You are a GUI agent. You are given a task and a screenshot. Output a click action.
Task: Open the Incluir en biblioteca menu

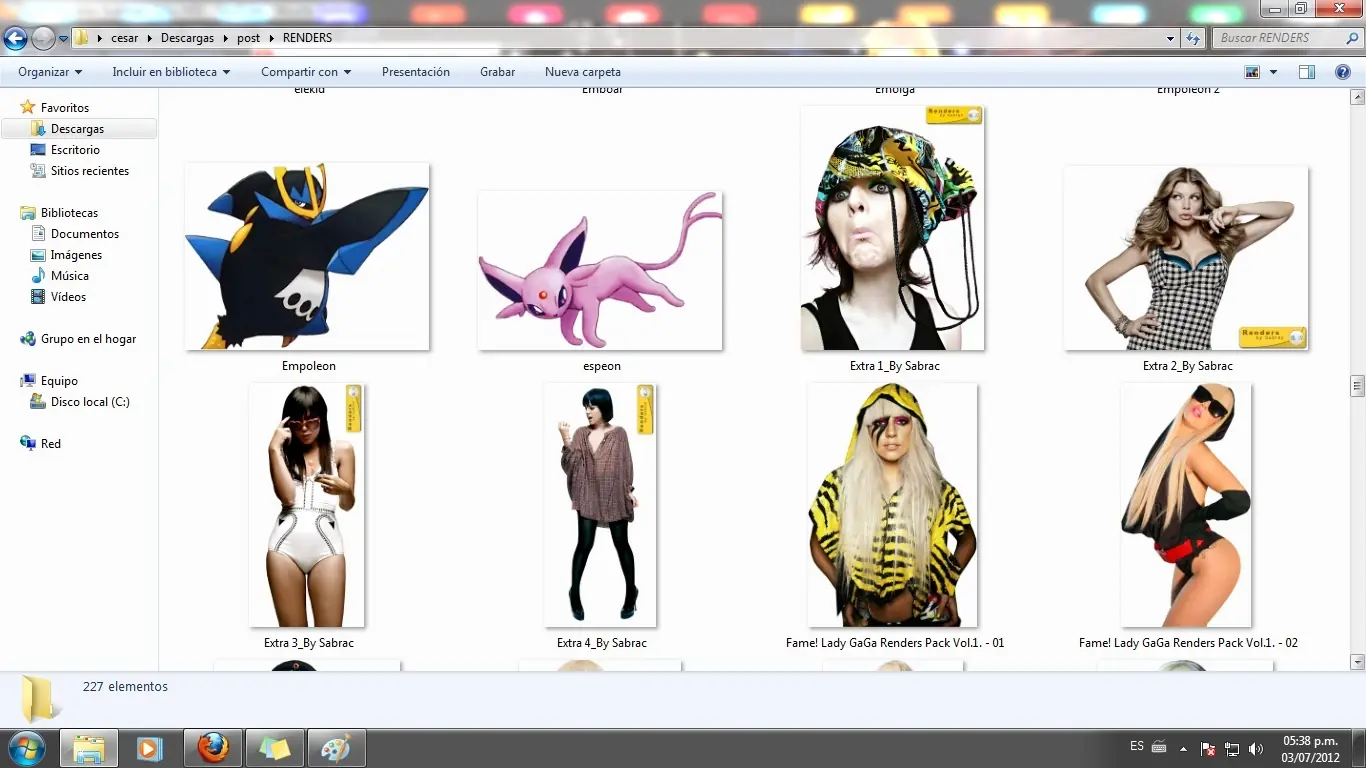click(x=171, y=72)
